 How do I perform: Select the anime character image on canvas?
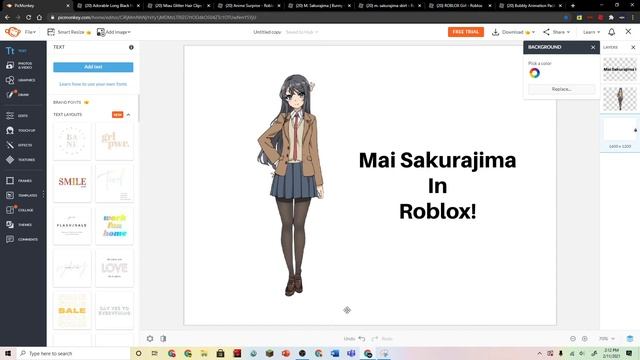tap(291, 185)
